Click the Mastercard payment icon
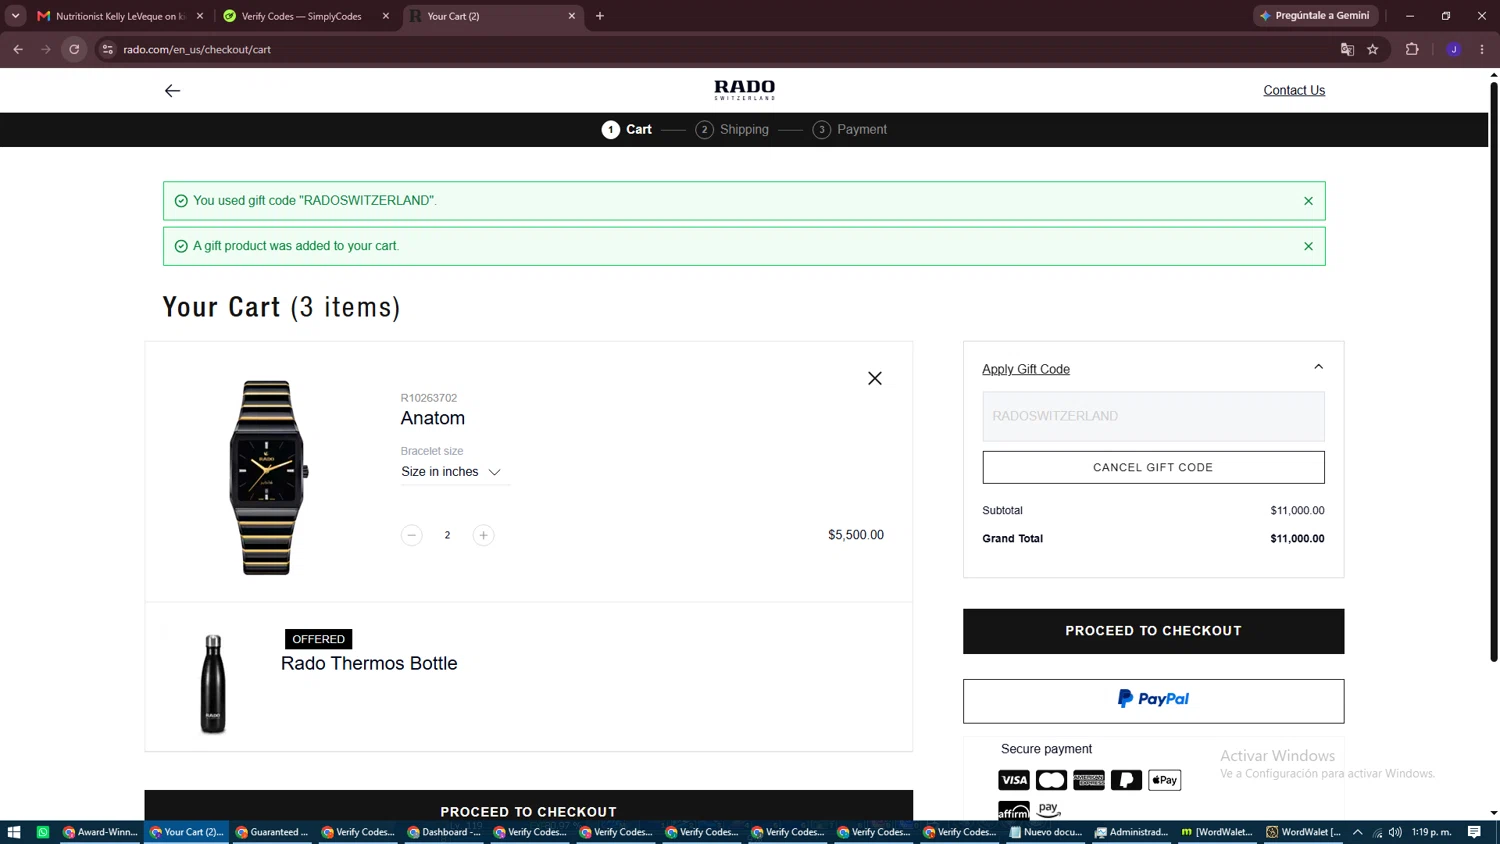The image size is (1500, 844). [x=1051, y=780]
